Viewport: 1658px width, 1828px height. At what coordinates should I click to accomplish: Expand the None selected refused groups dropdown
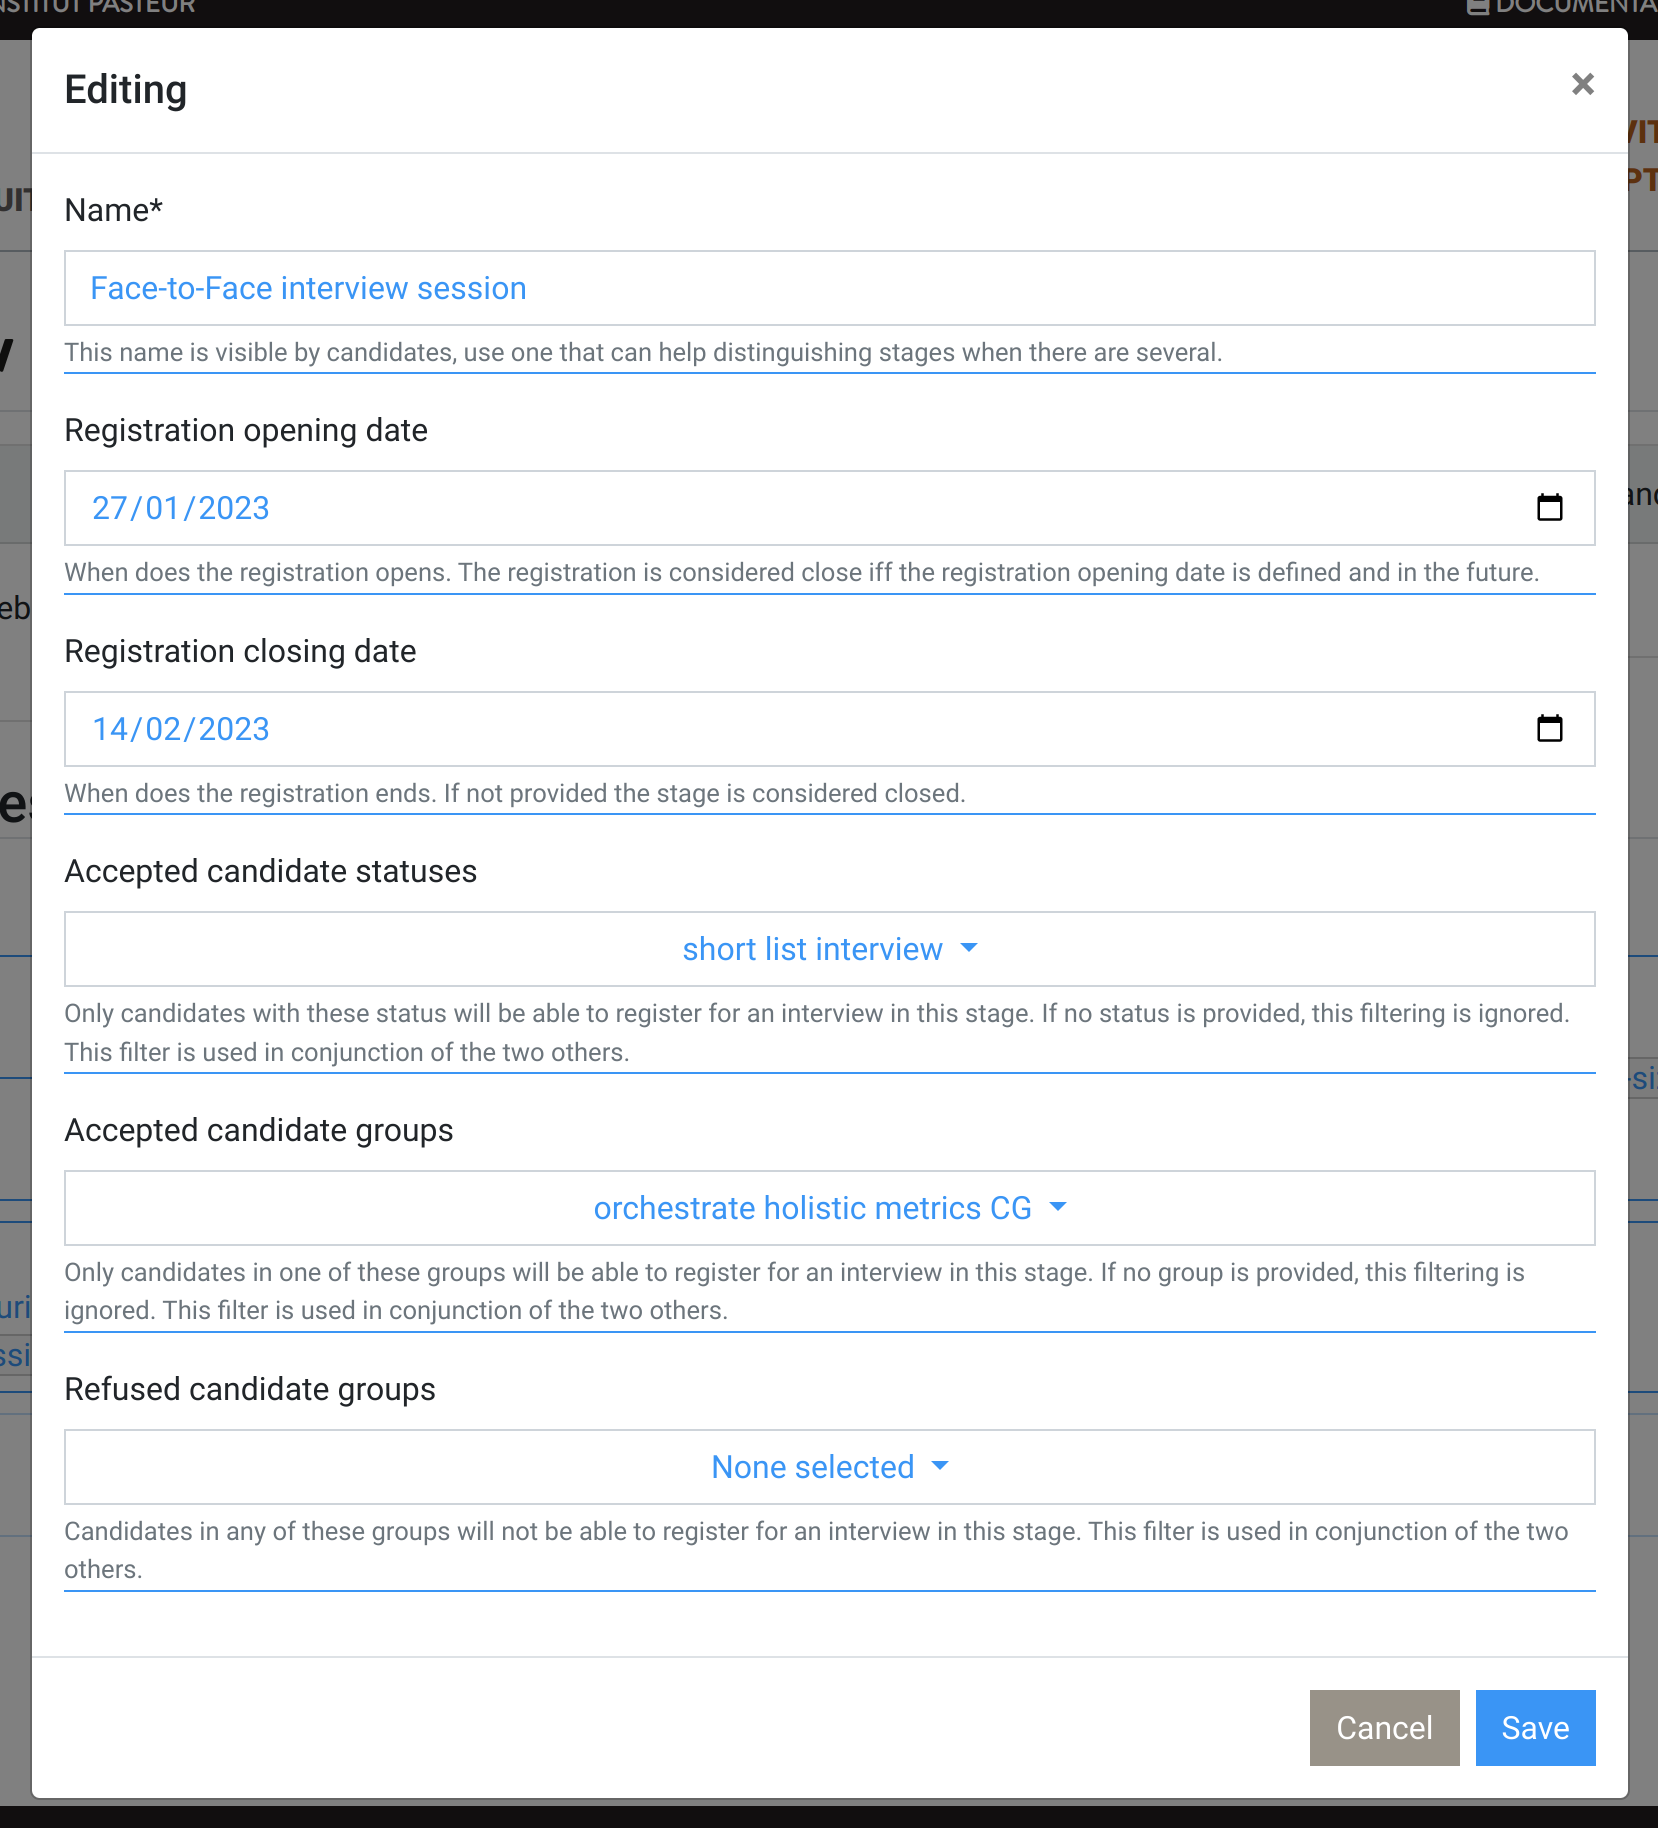click(x=828, y=1467)
